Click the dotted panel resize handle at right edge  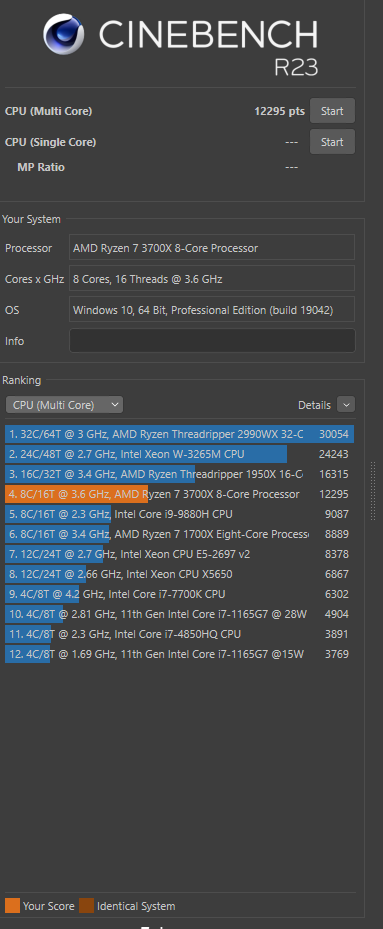(x=373, y=491)
